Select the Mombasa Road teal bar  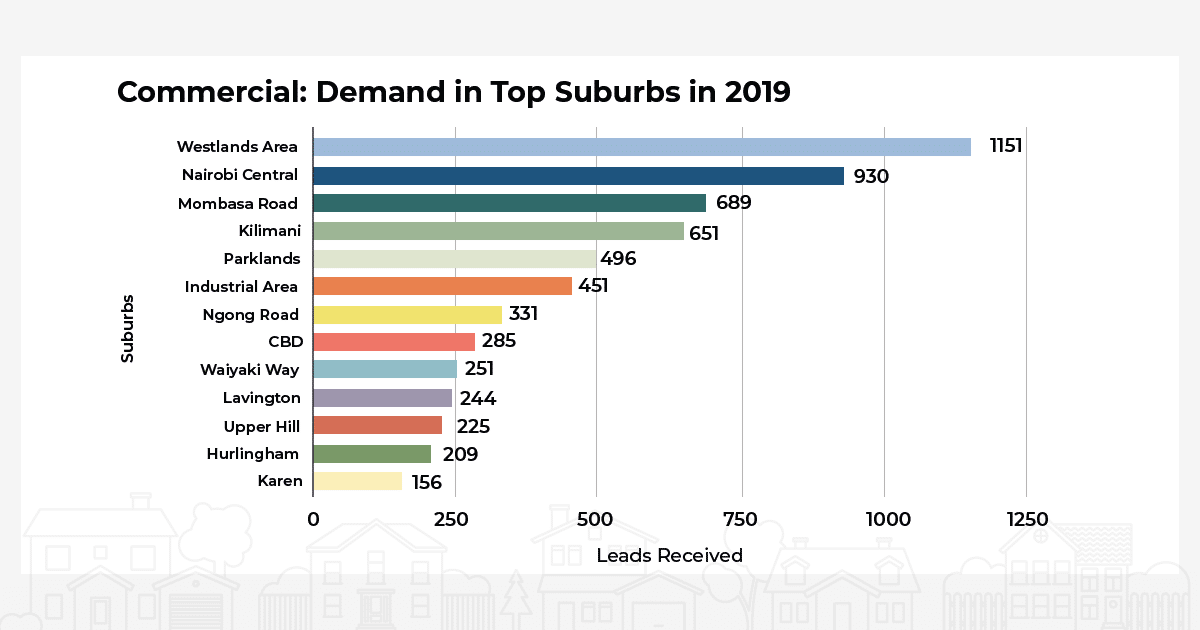(509, 203)
